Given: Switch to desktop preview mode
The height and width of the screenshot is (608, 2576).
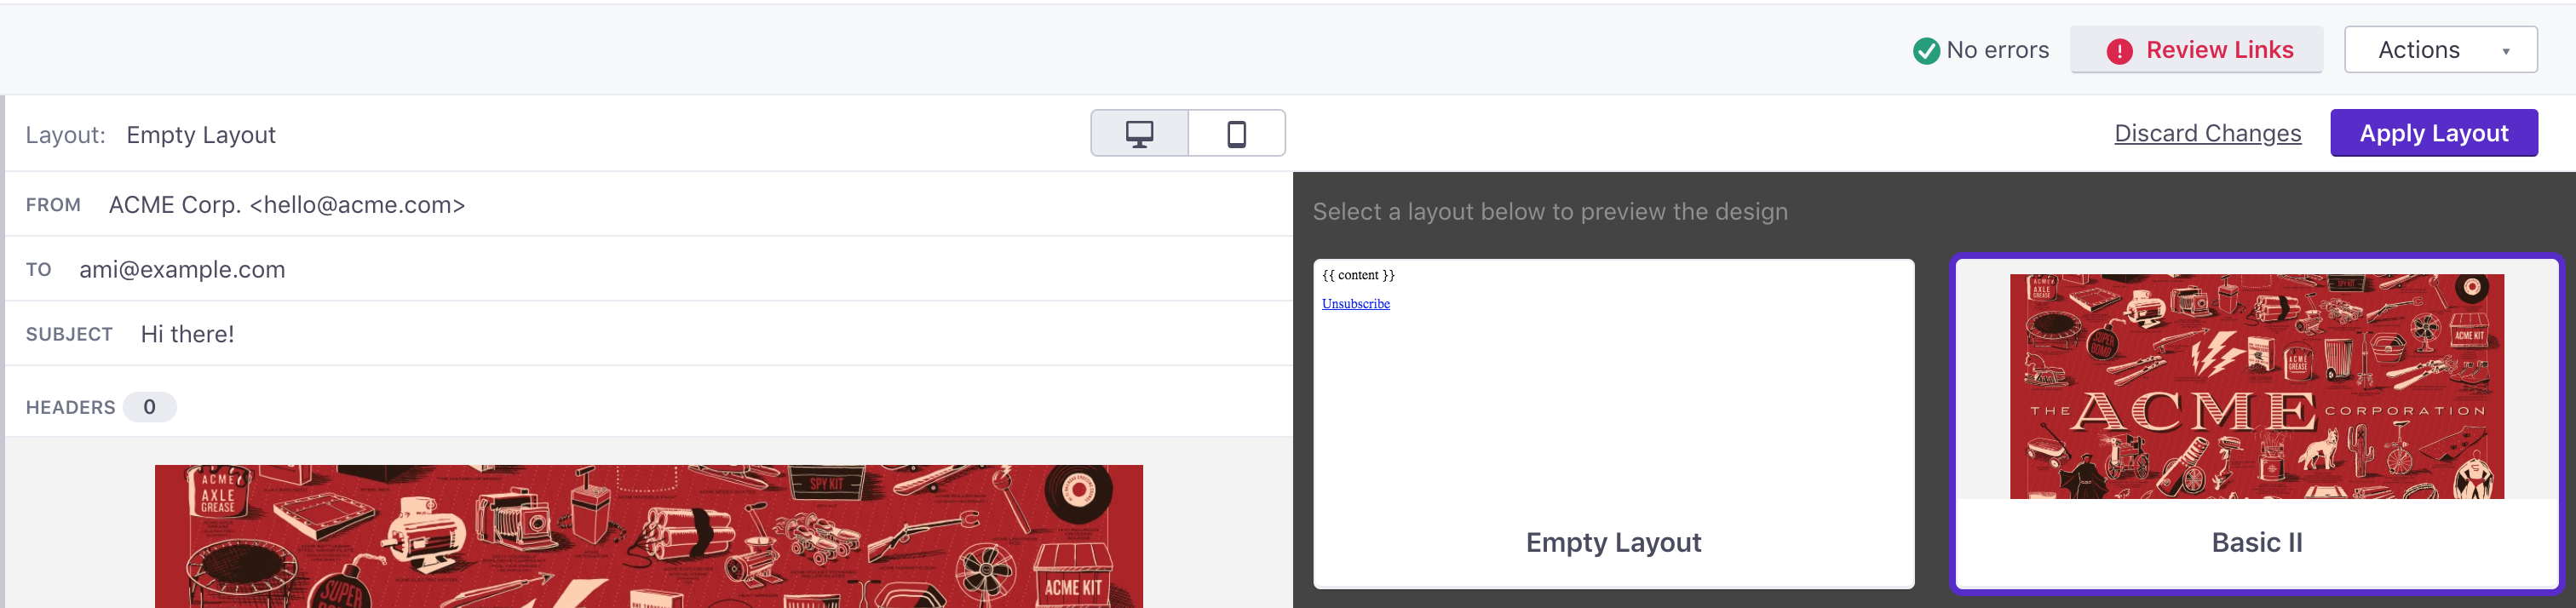Looking at the screenshot, I should [1139, 134].
